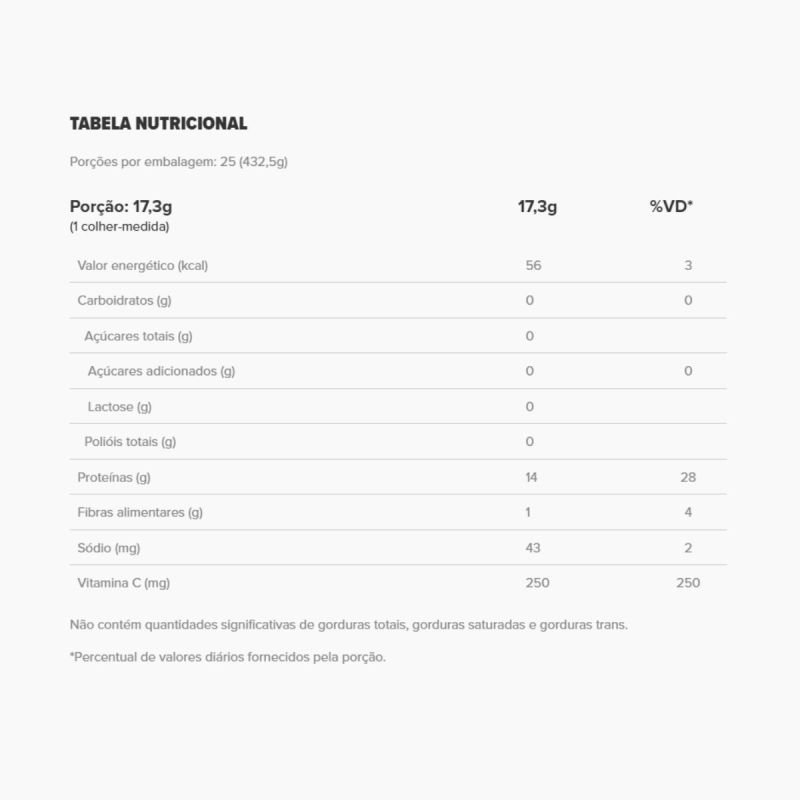The image size is (800, 800).
Task: Select the Sódio (mg) row label
Action: (108, 548)
